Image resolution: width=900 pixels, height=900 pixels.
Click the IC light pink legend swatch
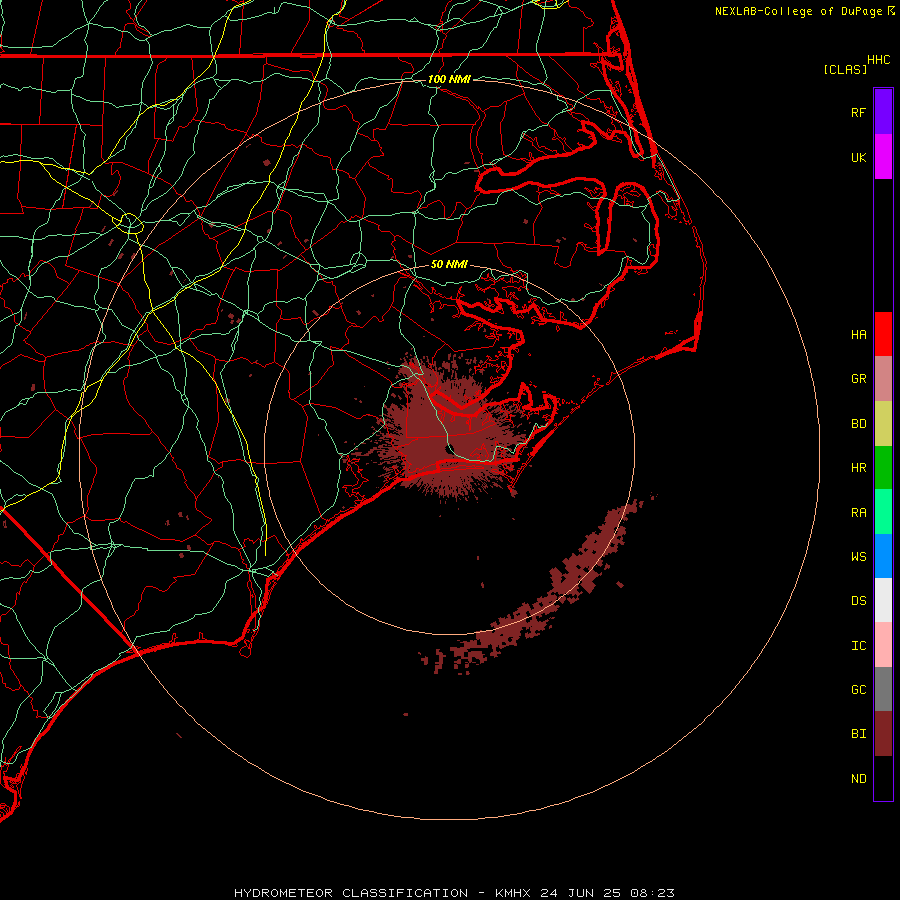coord(883,645)
